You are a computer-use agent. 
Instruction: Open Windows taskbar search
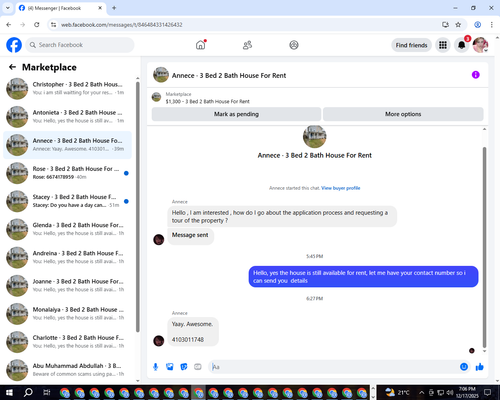[x=28, y=393]
